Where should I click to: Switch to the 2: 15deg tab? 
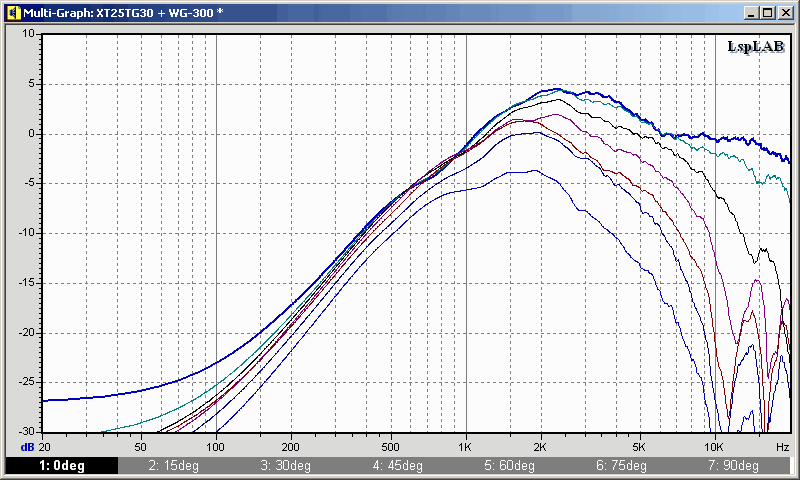(173, 465)
